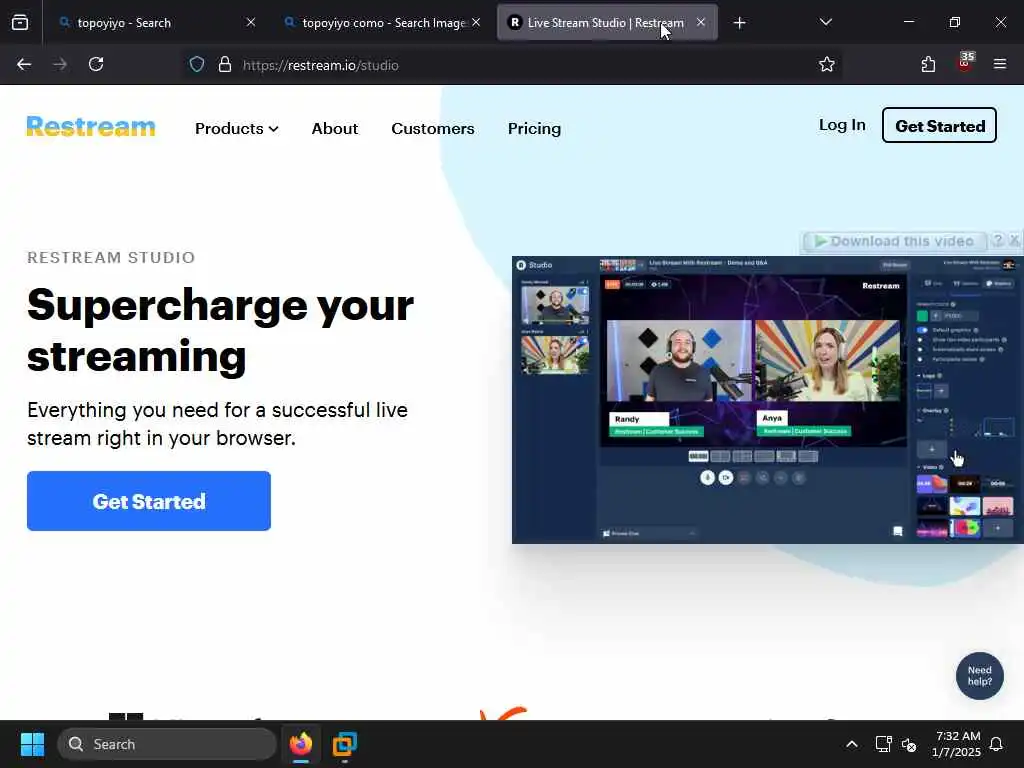Viewport: 1024px width, 768px height.
Task: Go to the Pricing page
Action: [x=534, y=129]
